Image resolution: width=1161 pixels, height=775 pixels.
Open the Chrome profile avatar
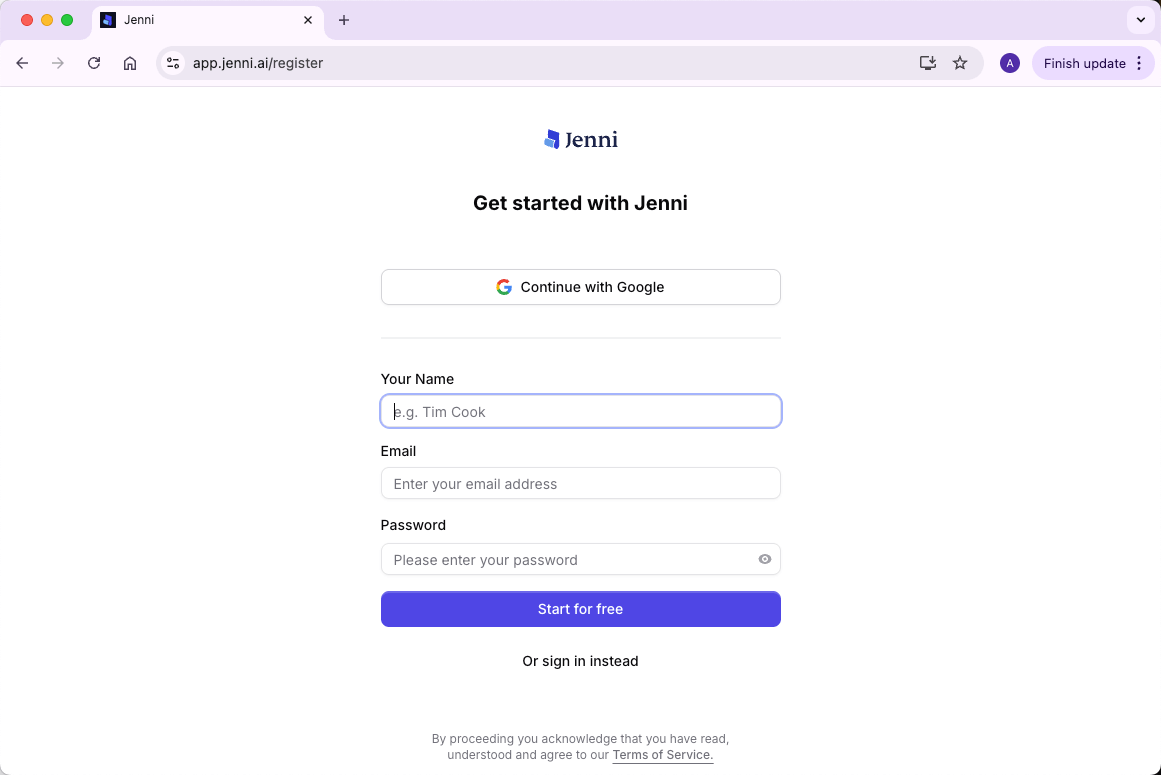[1010, 63]
